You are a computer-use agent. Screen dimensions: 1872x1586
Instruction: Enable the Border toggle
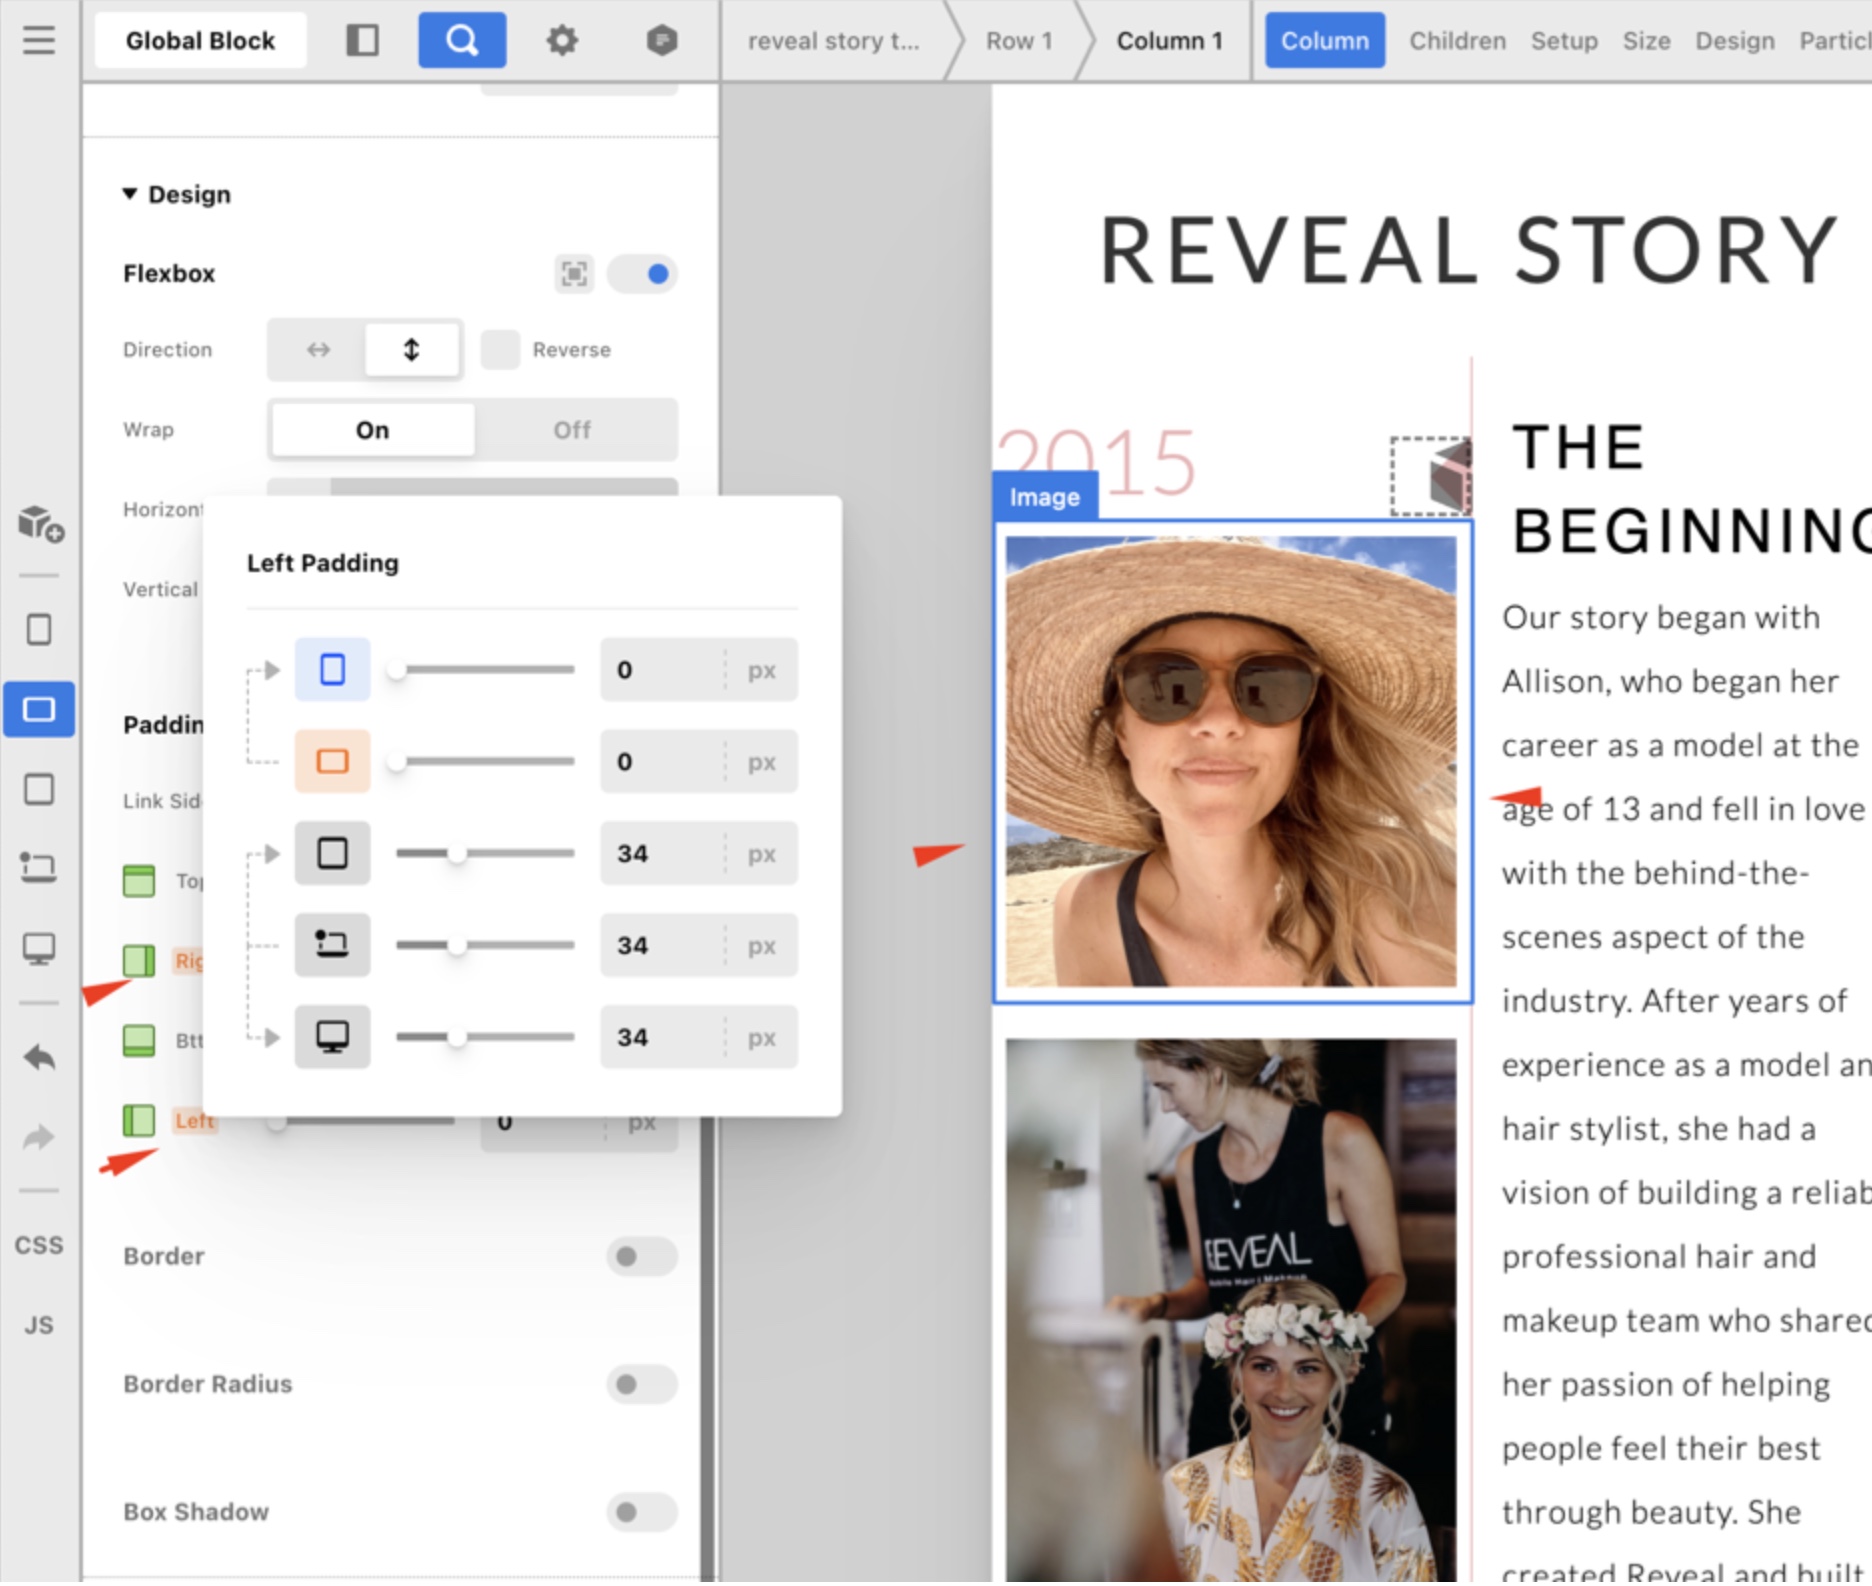coord(640,1256)
